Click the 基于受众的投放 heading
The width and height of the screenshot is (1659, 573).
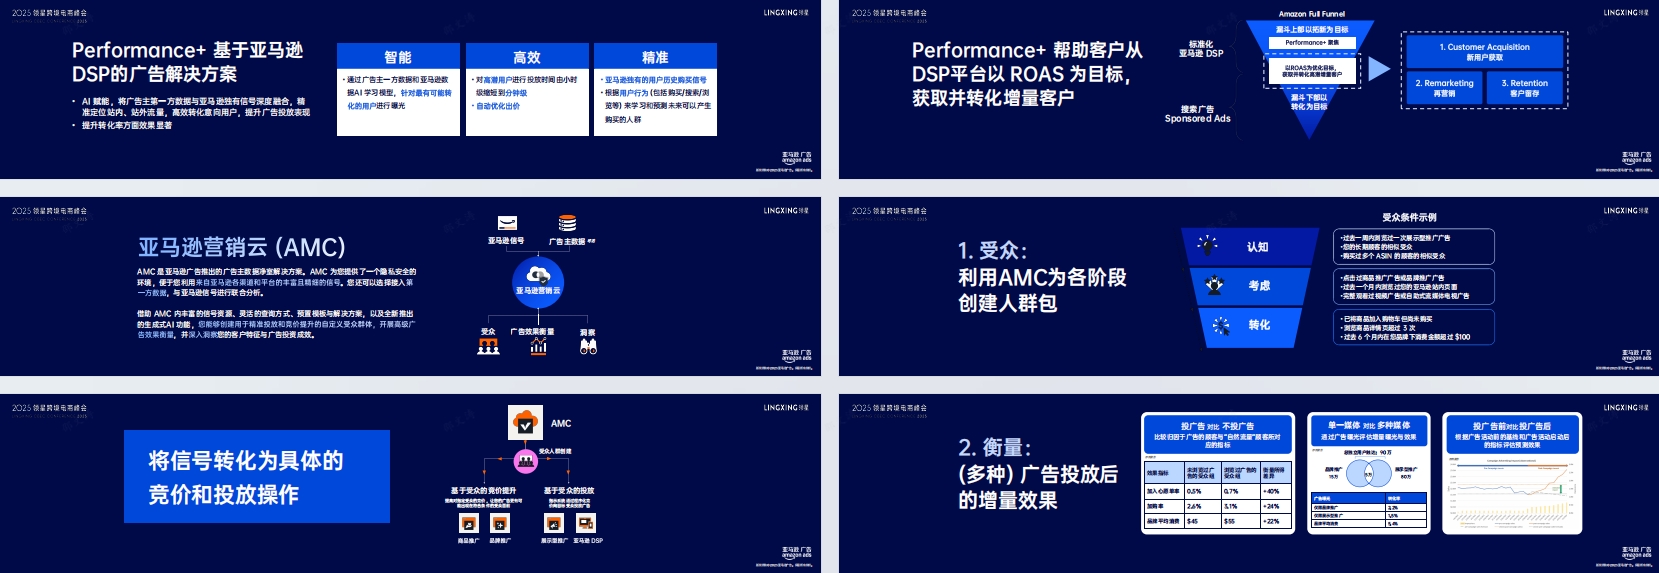point(569,491)
